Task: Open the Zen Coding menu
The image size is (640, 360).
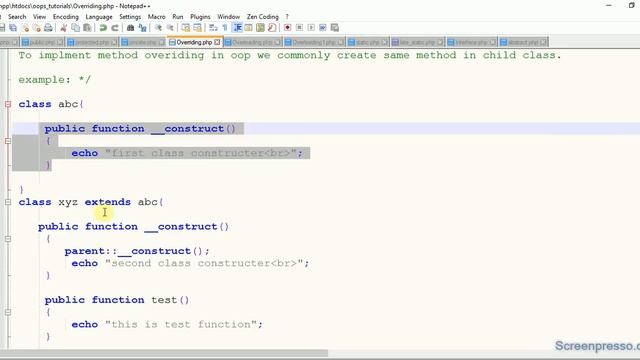Action: [262, 17]
